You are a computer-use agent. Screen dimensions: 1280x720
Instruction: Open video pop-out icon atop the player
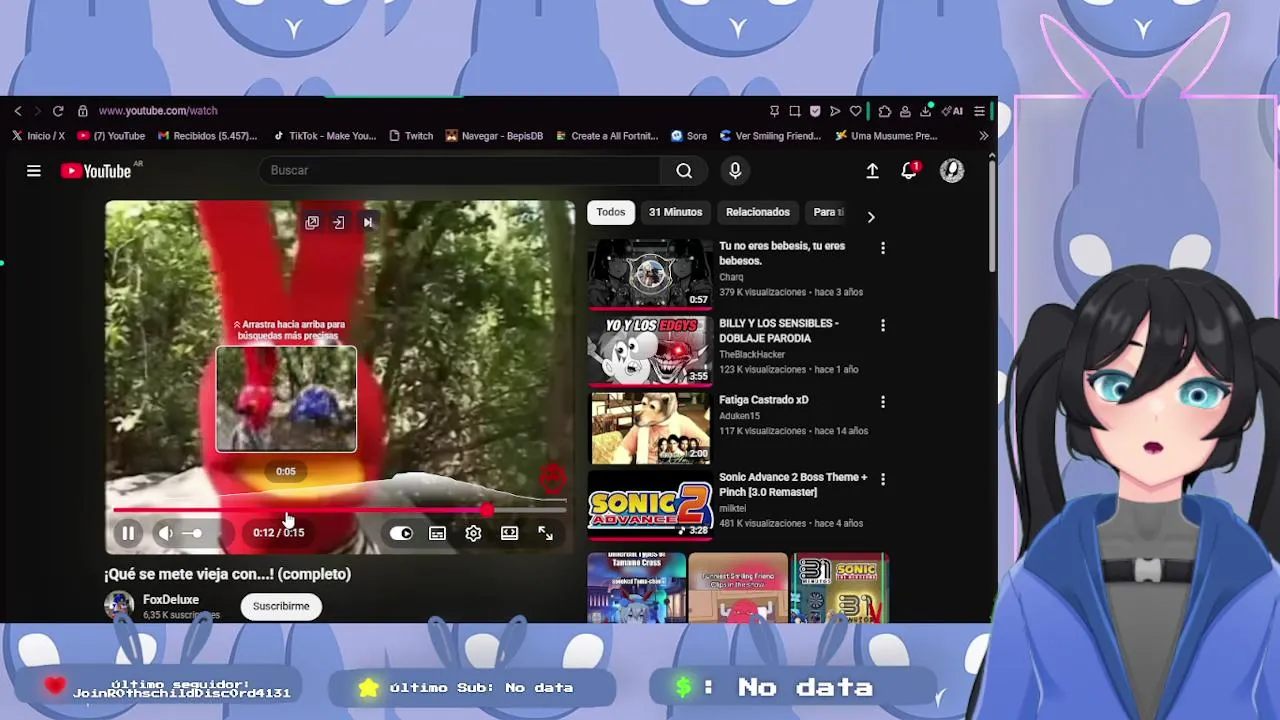point(312,223)
